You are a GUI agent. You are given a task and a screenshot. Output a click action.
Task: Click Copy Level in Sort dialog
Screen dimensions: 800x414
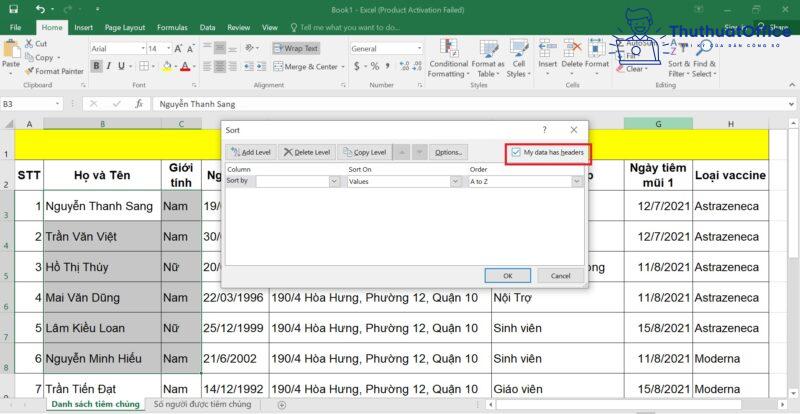click(365, 152)
